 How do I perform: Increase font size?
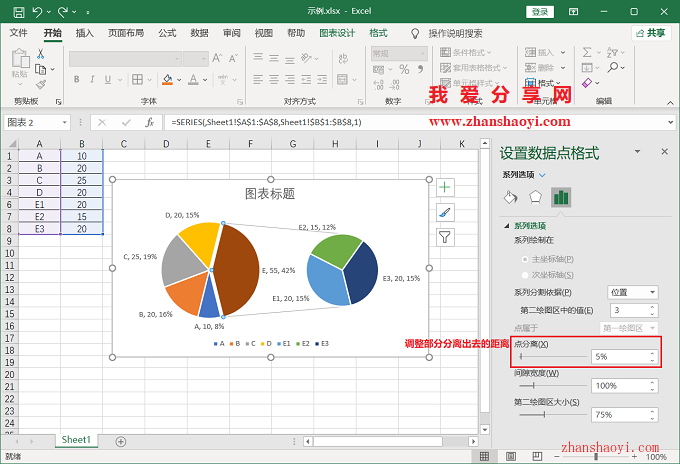point(217,58)
